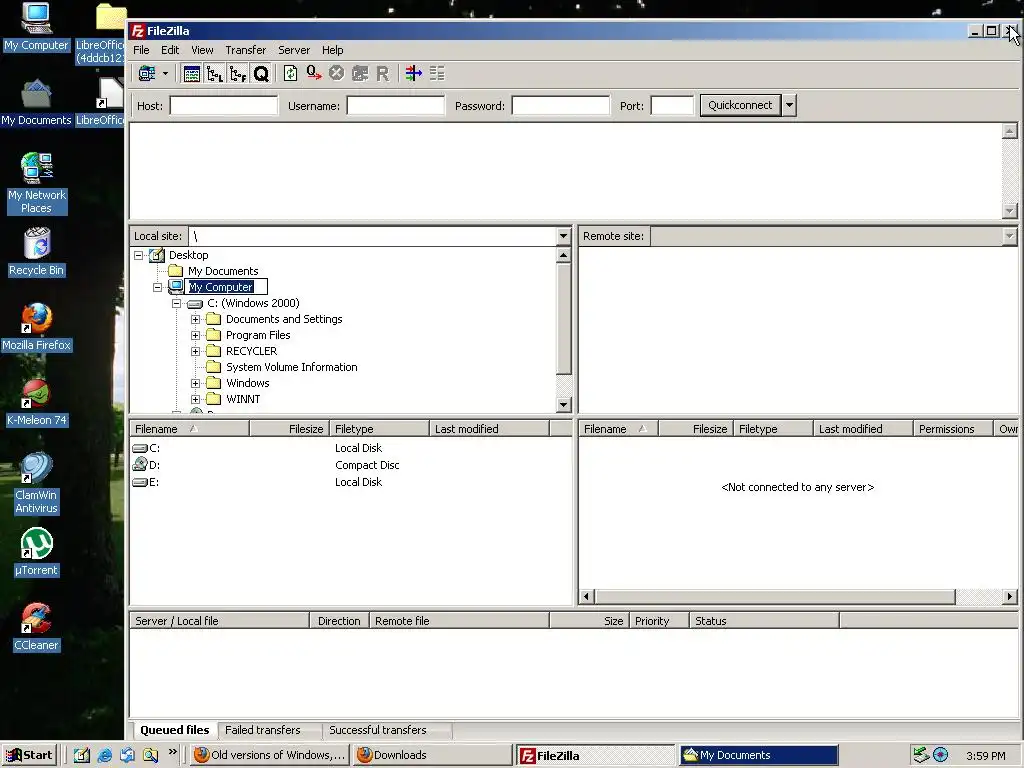
Task: Select the Mozilla Firefox desktop shortcut
Action: click(37, 327)
